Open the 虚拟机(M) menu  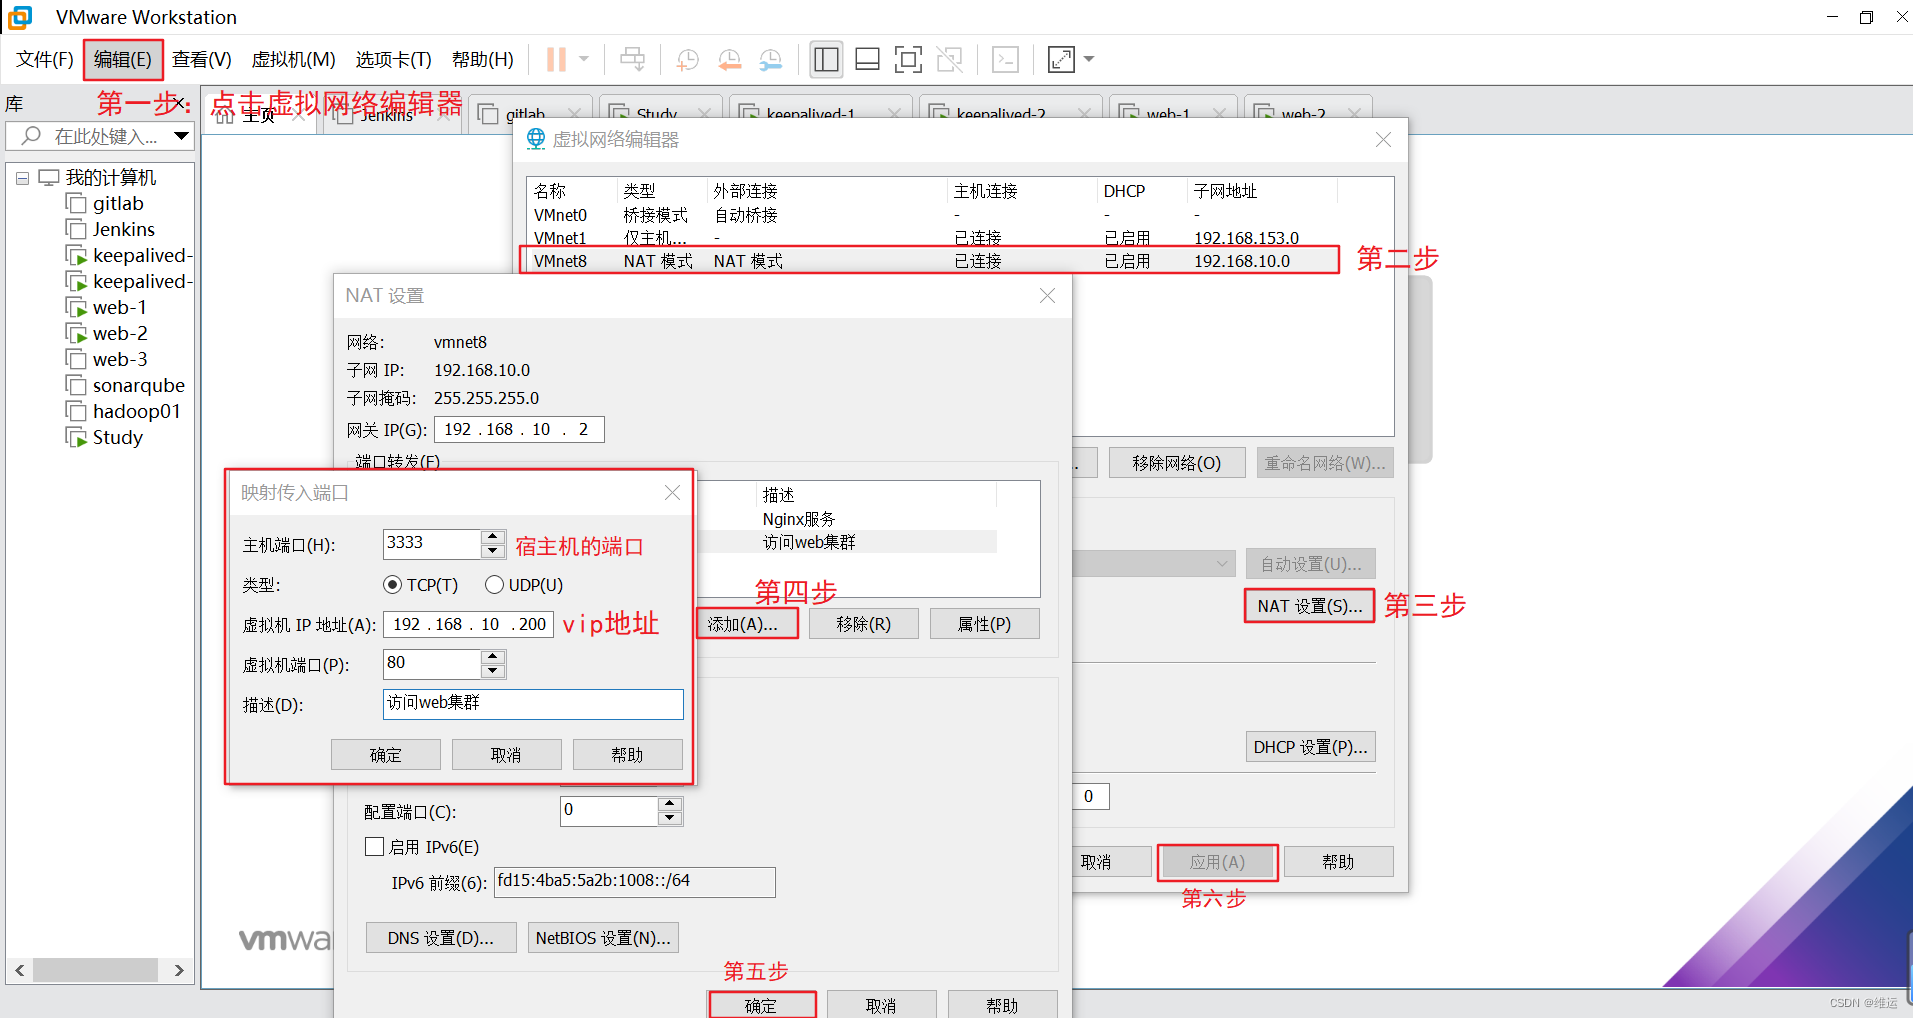click(293, 60)
